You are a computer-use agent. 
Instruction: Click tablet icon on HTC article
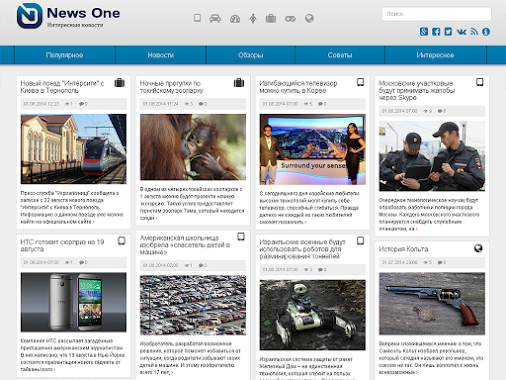point(122,241)
